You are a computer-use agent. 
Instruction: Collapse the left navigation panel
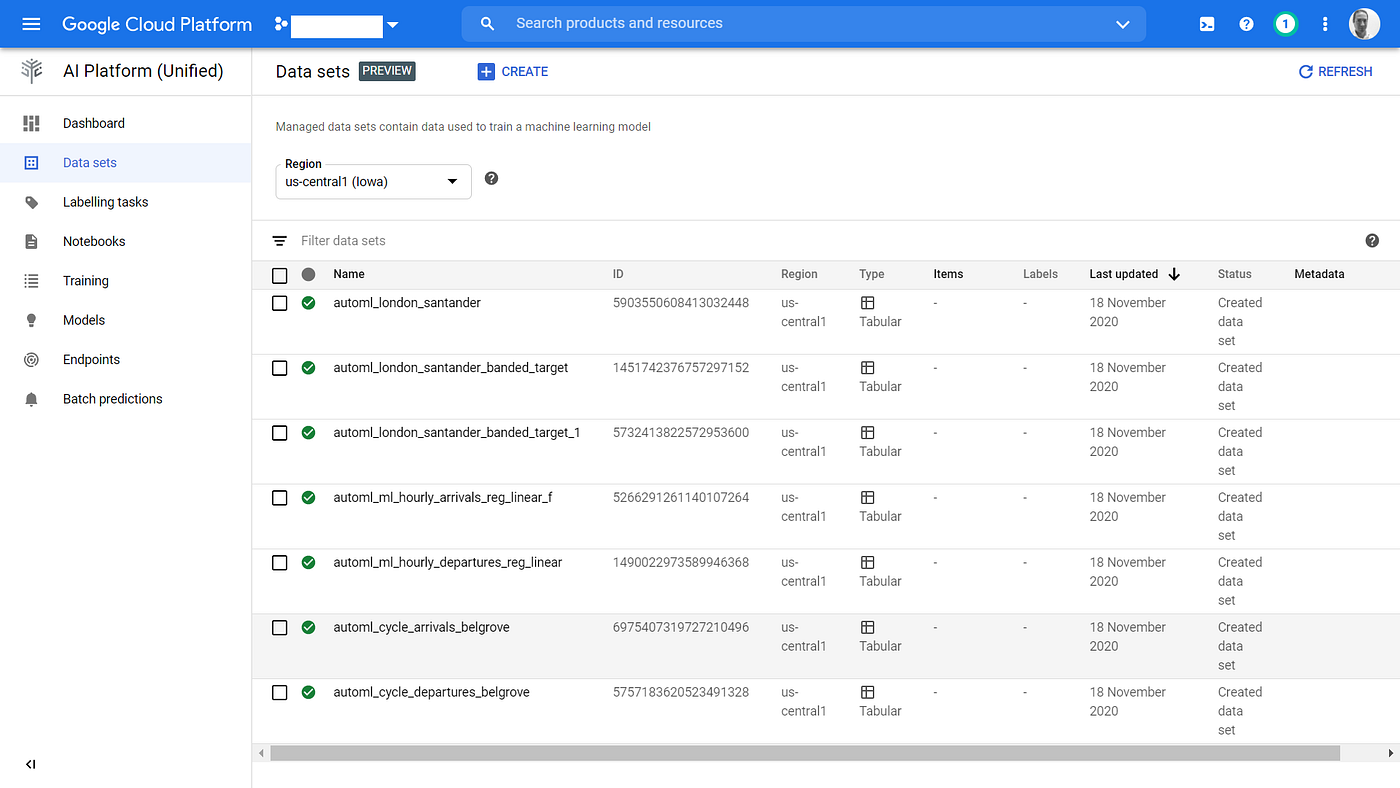[x=29, y=764]
